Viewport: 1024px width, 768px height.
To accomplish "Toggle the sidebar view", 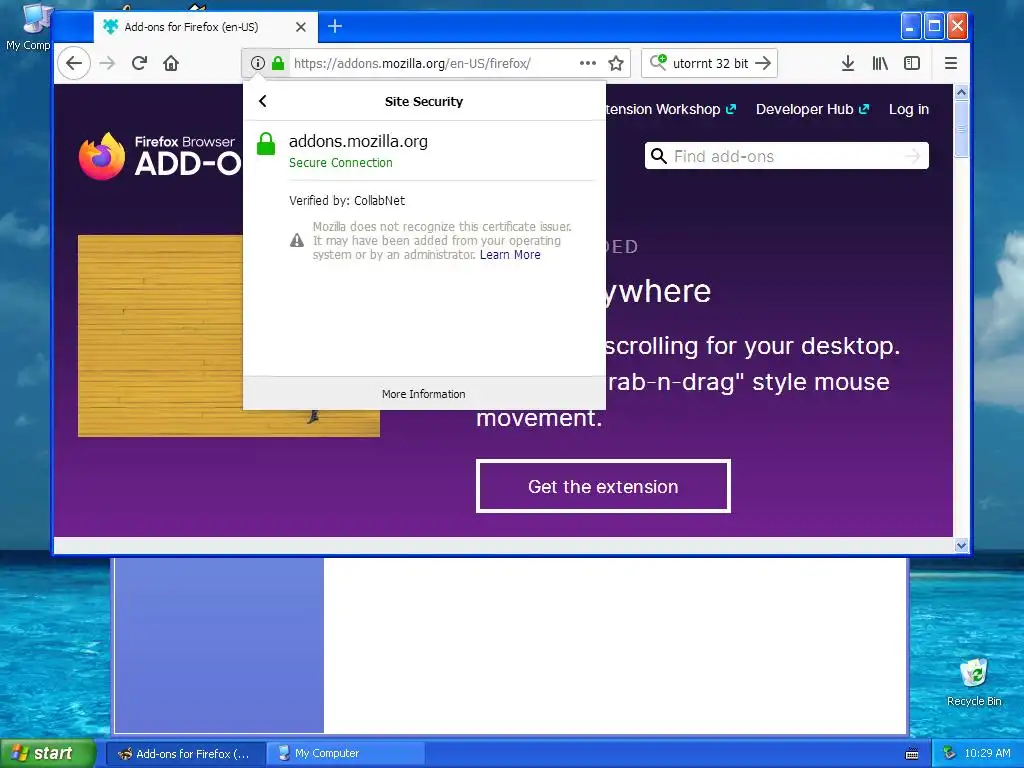I will pos(912,63).
